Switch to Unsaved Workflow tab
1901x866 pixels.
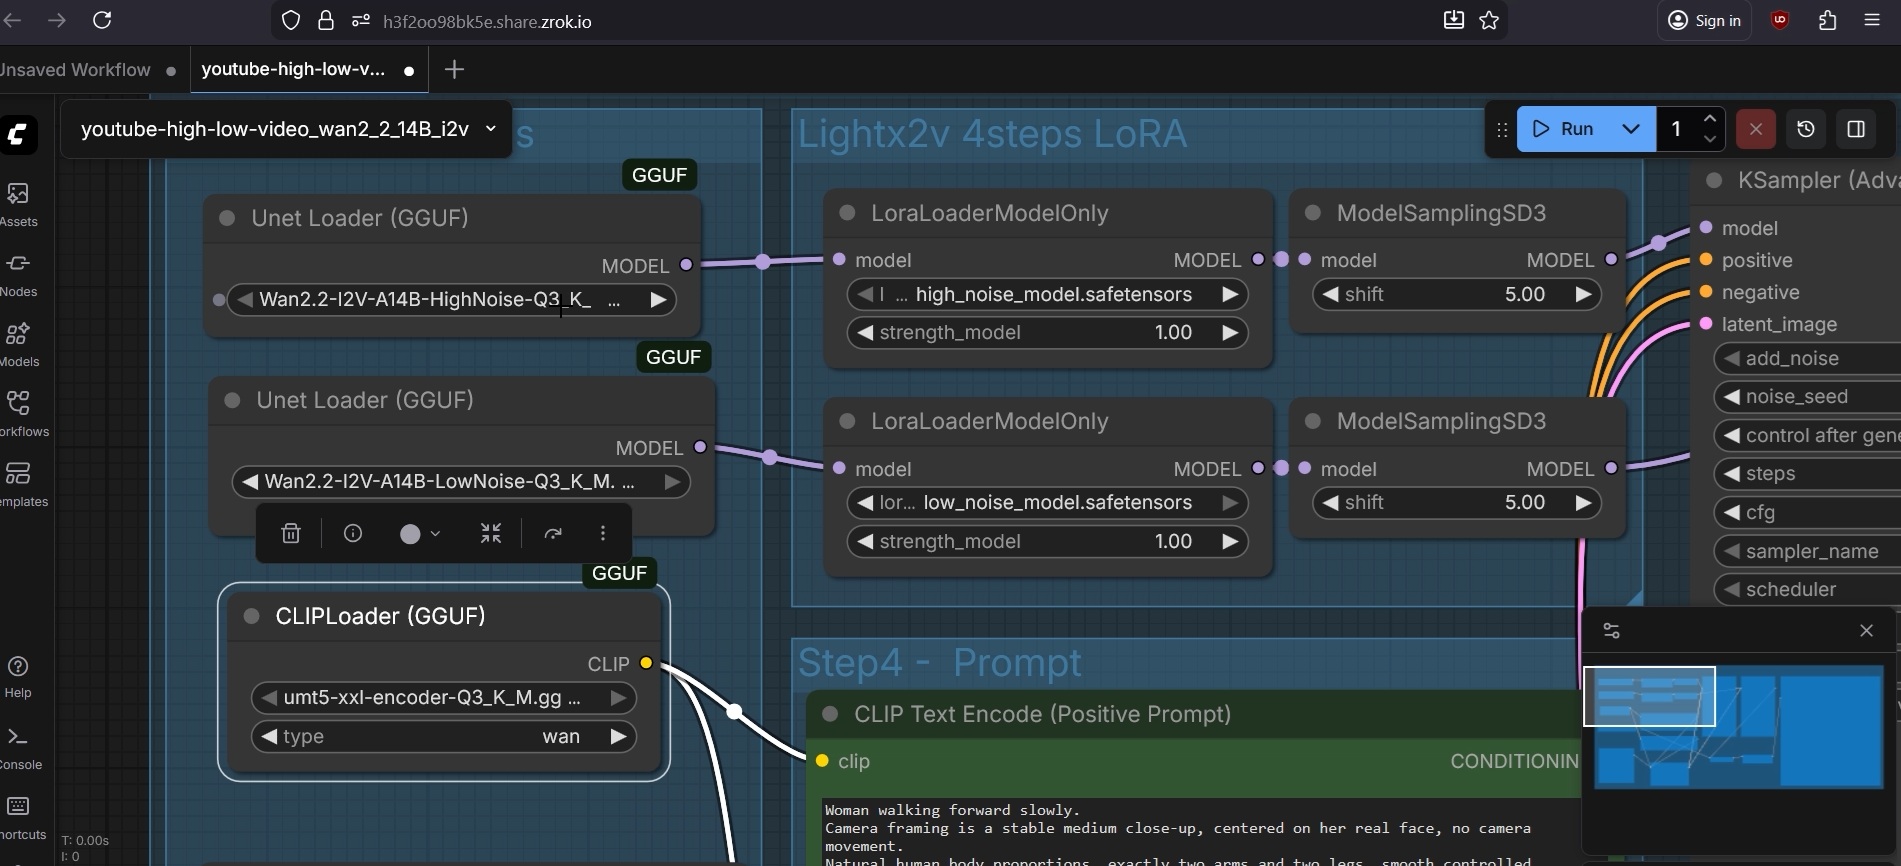pyautogui.click(x=75, y=70)
